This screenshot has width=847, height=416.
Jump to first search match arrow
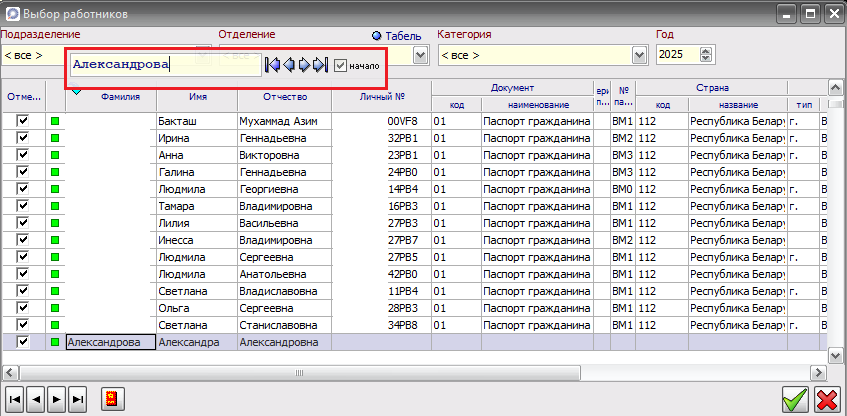pos(272,65)
